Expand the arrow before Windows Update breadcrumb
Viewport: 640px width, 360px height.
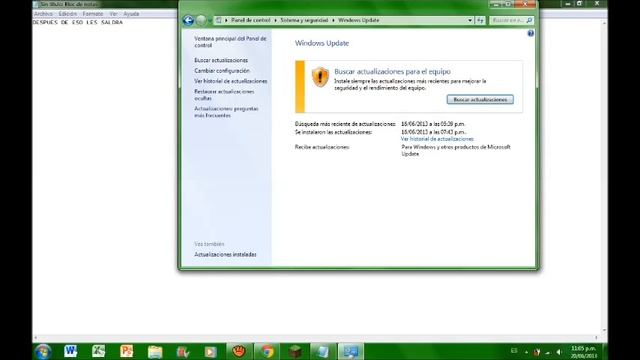(x=333, y=20)
